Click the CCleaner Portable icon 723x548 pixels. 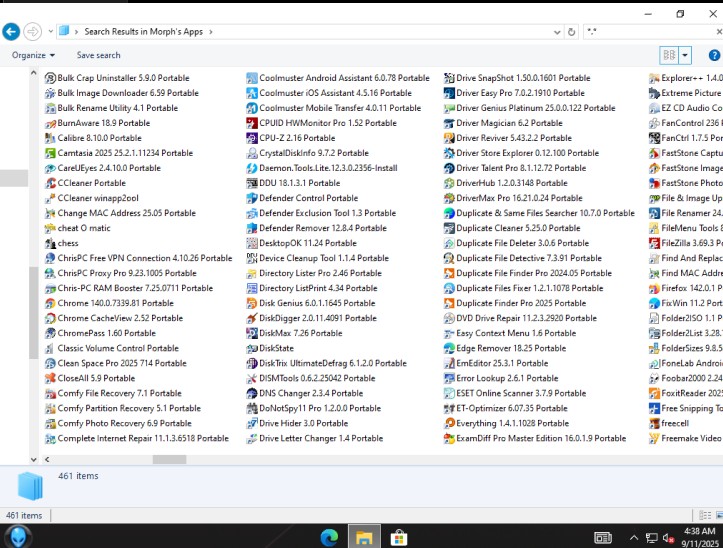(50, 183)
